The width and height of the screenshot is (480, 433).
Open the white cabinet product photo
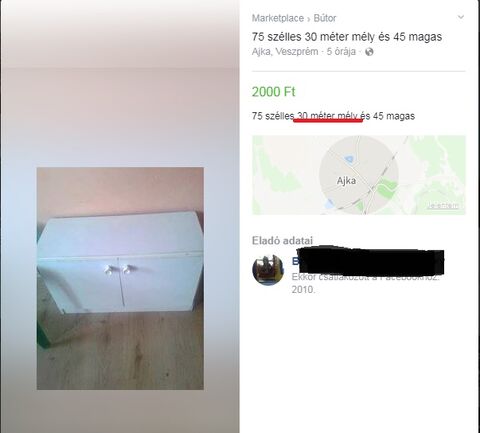click(x=120, y=278)
